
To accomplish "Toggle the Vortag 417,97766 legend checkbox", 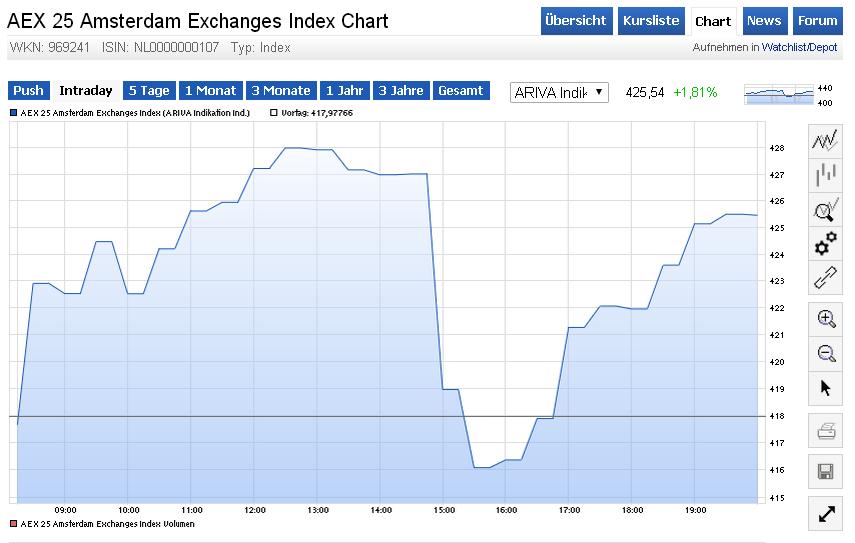I will pos(273,113).
